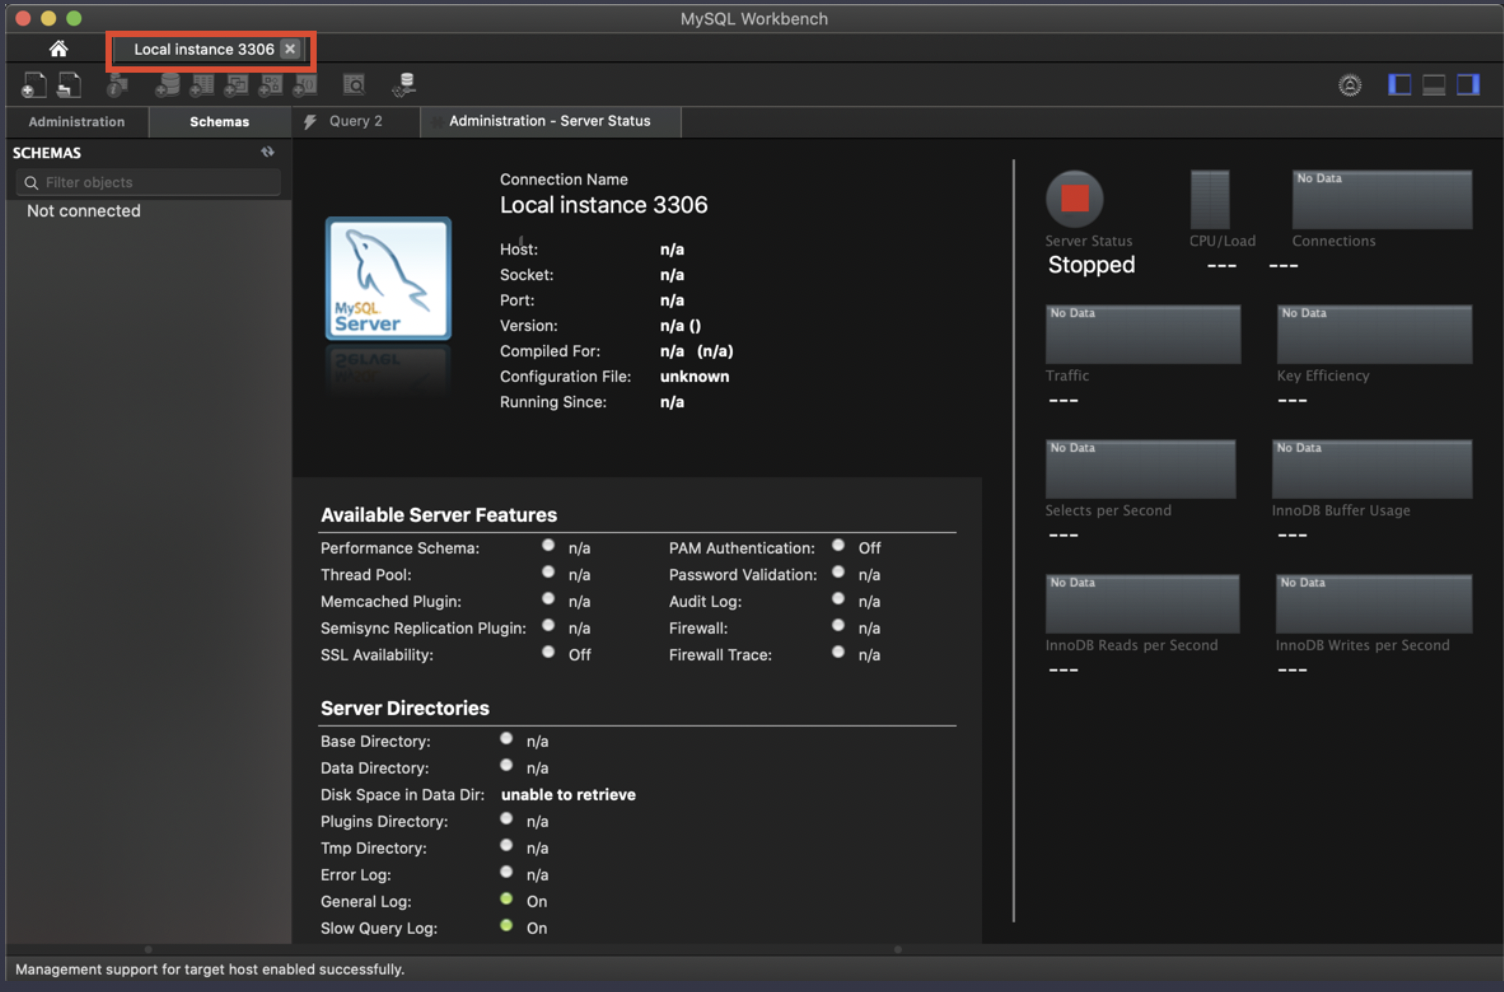Open Workbench preferences circular icon
Viewport: 1504px width, 992px height.
click(1350, 85)
